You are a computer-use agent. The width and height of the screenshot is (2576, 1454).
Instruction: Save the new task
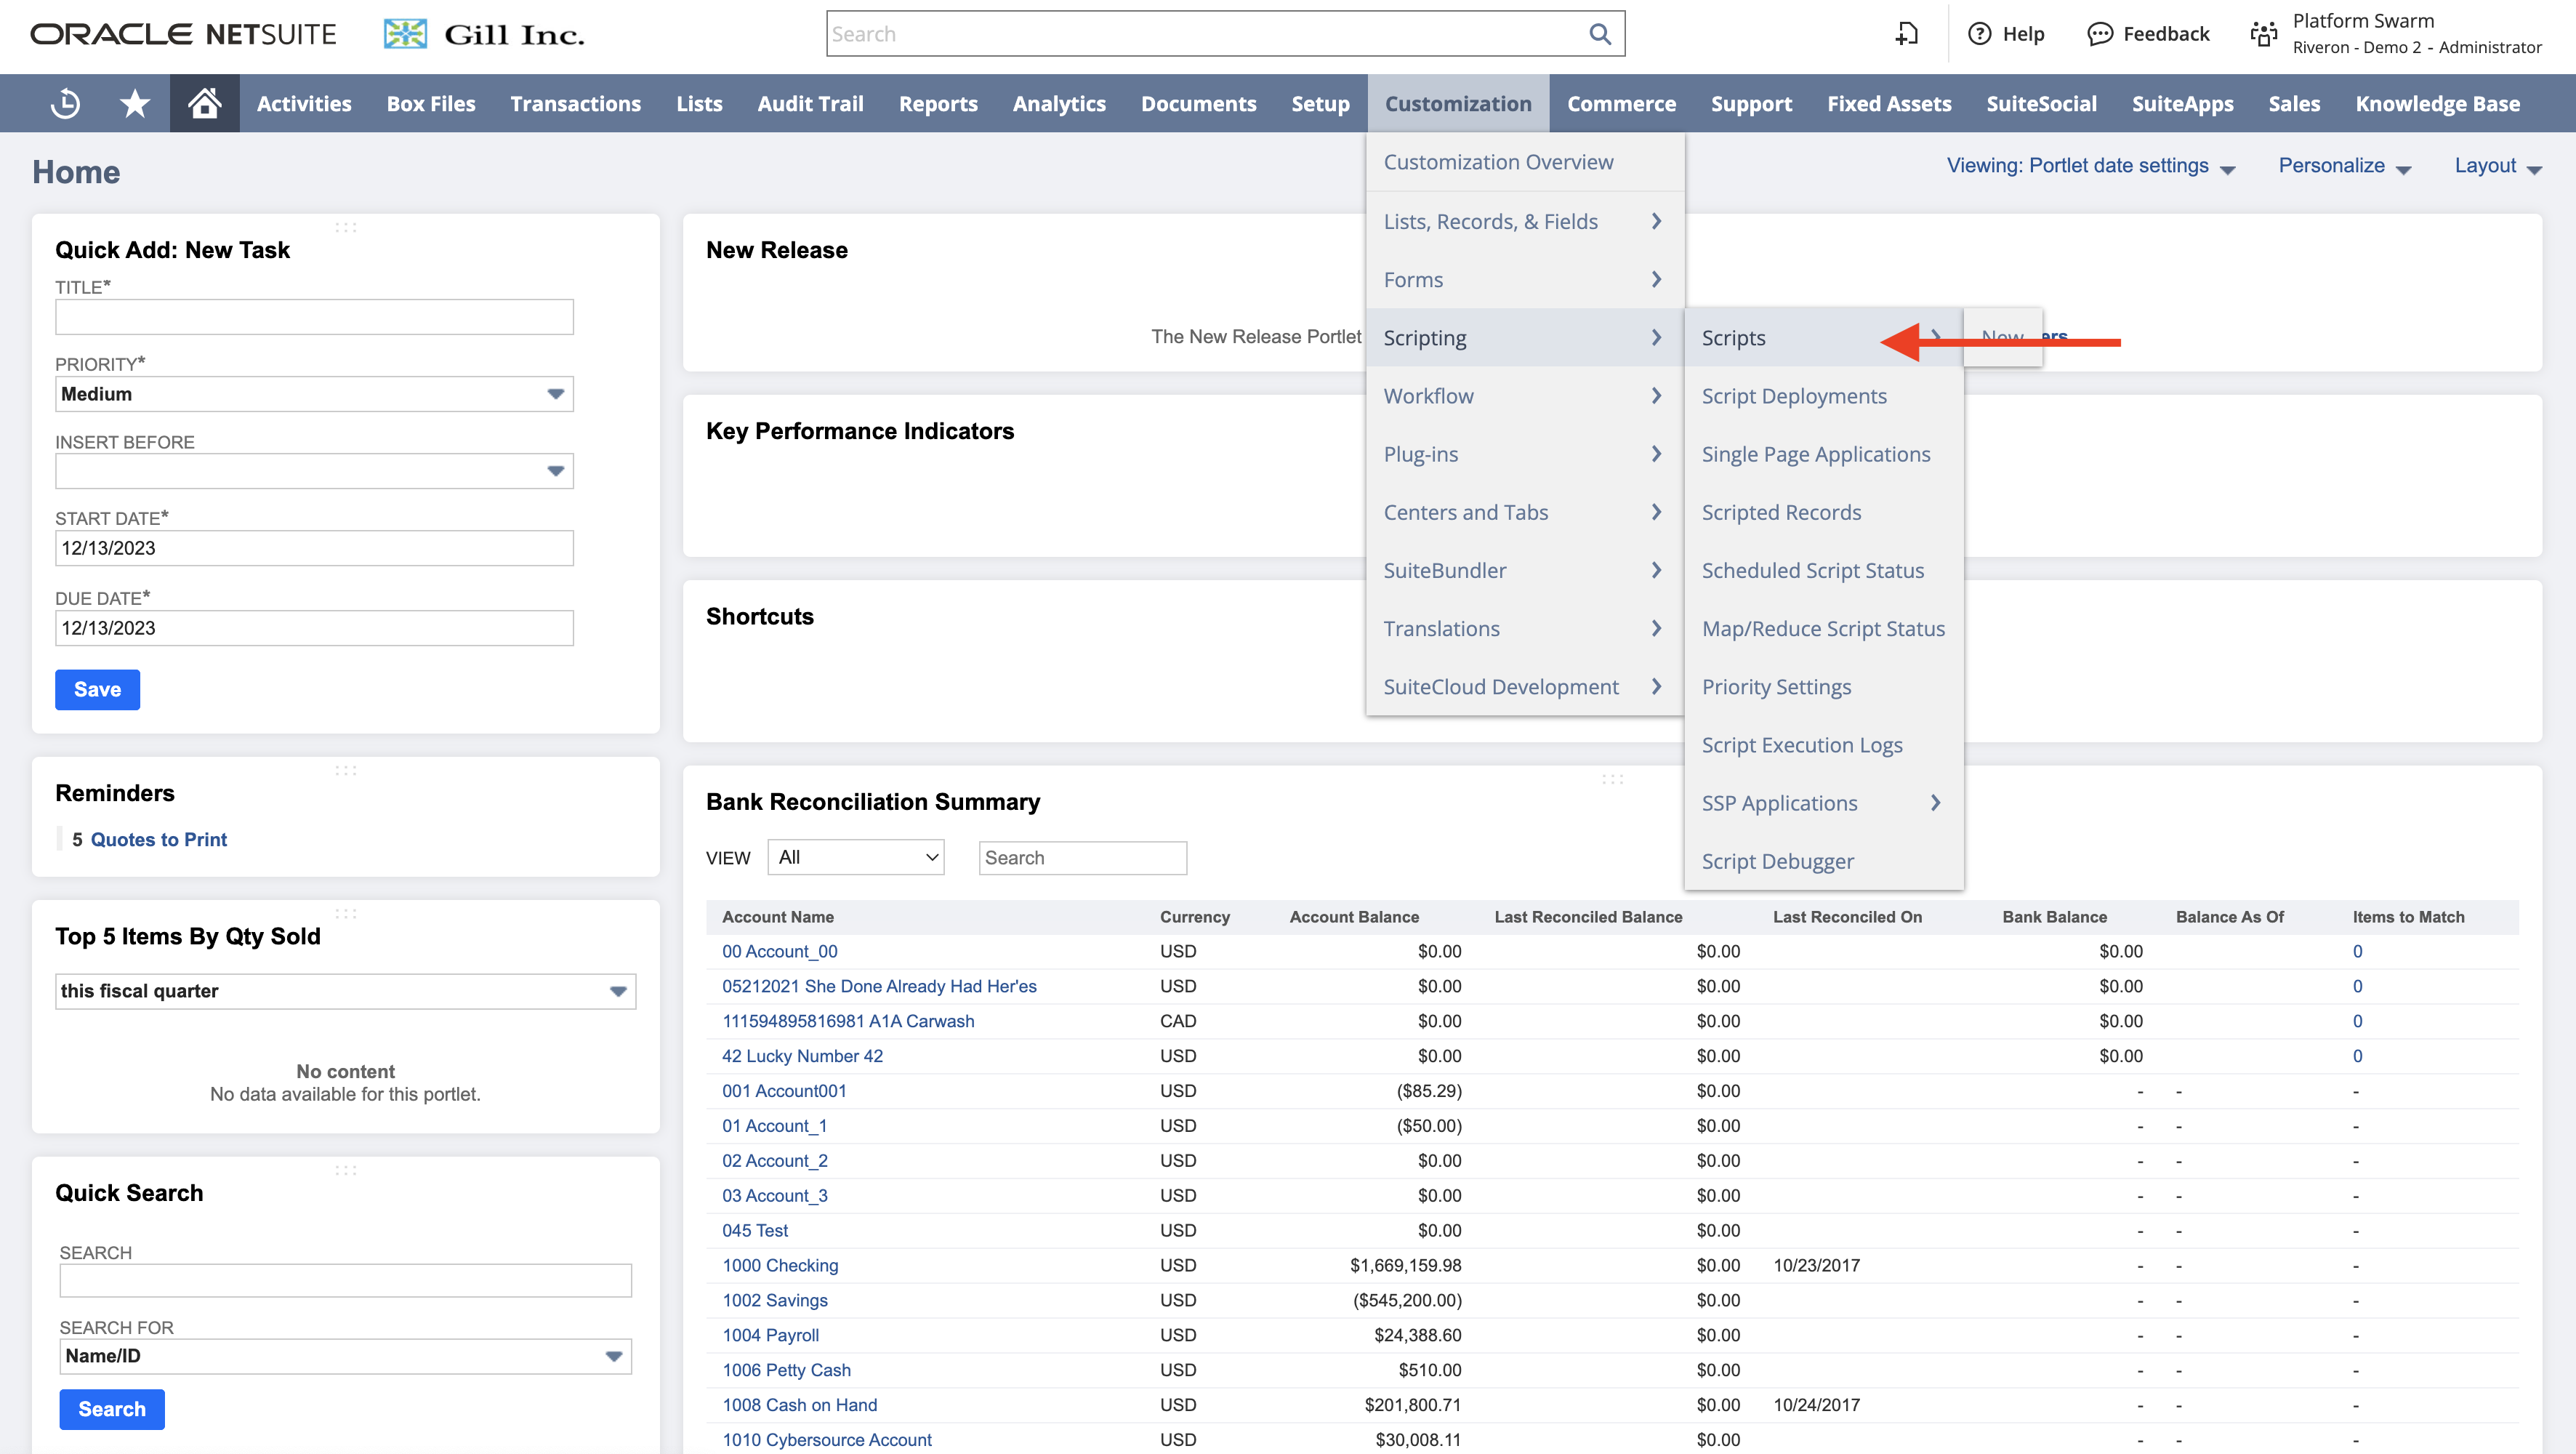click(x=97, y=689)
